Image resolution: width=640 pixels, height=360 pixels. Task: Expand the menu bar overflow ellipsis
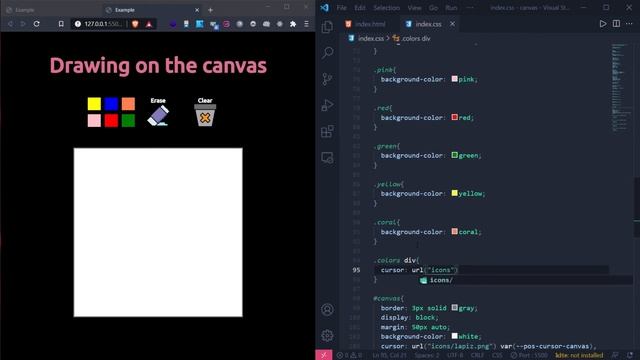(x=470, y=8)
